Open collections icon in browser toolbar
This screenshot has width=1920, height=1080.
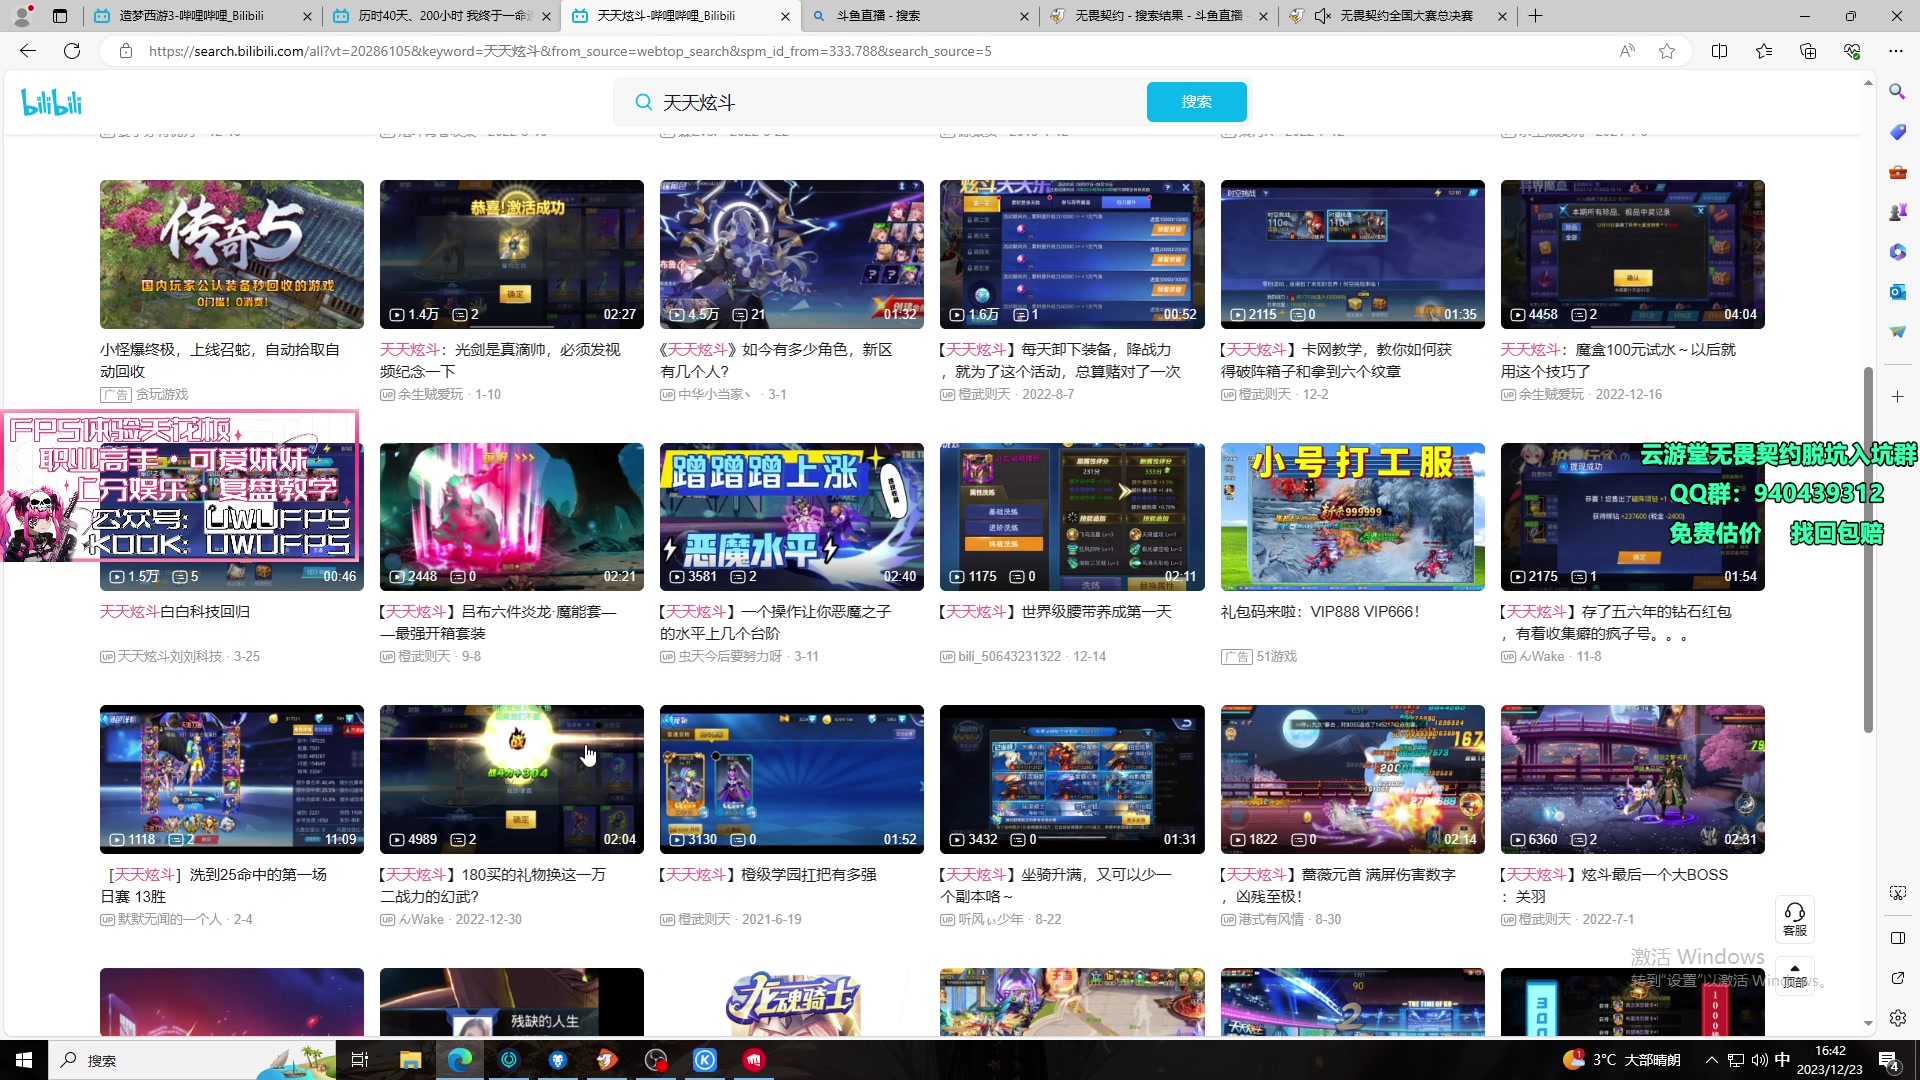coord(1808,51)
